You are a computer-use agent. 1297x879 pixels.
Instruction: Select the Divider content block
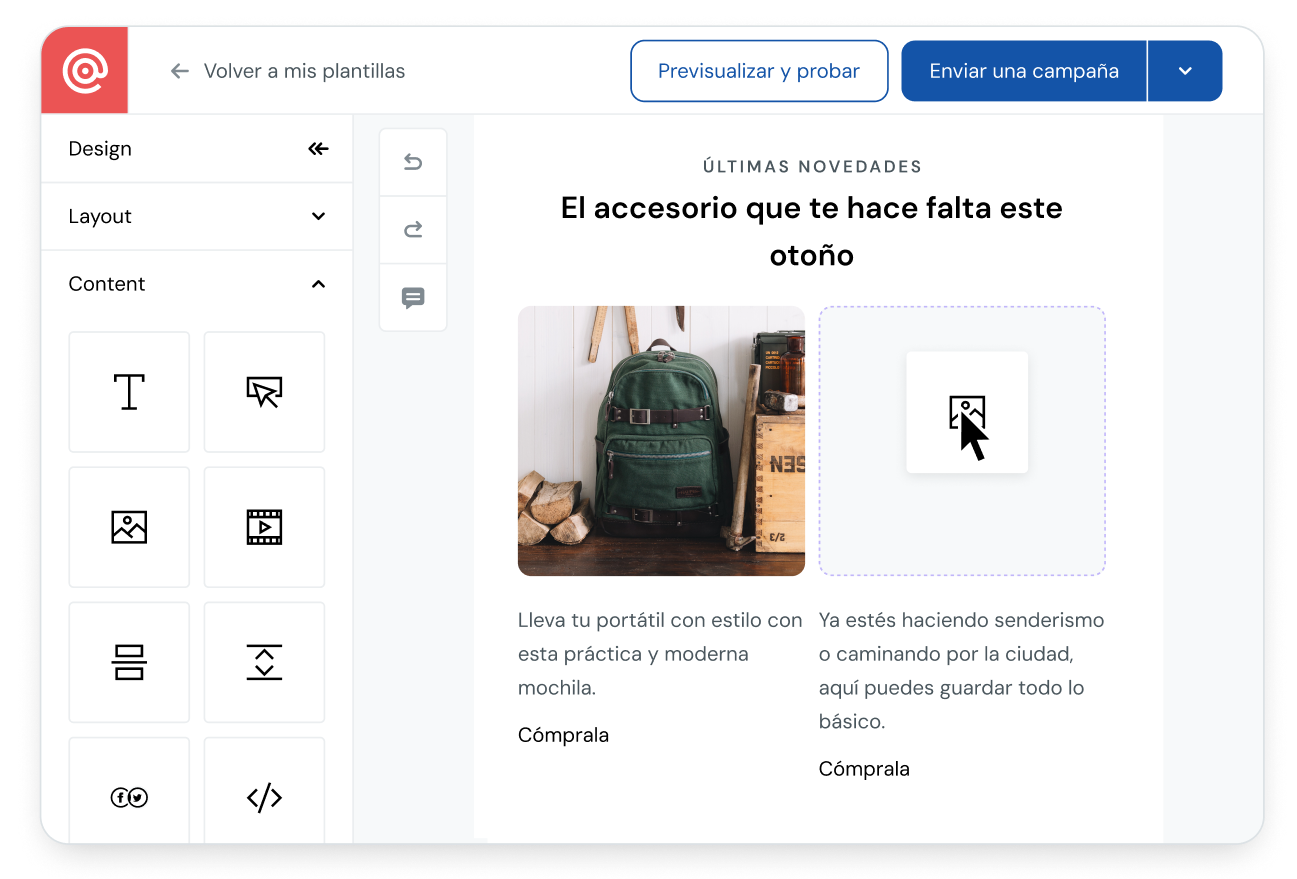pyautogui.click(x=129, y=662)
